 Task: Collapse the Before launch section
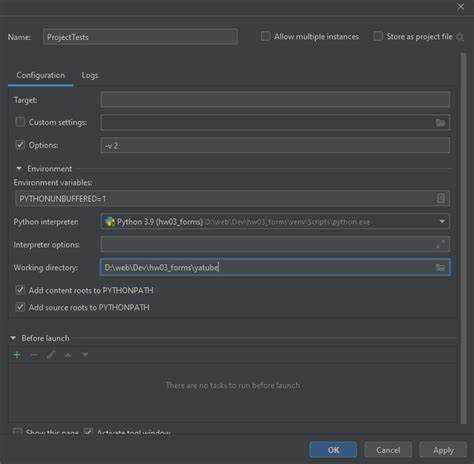pyautogui.click(x=13, y=338)
